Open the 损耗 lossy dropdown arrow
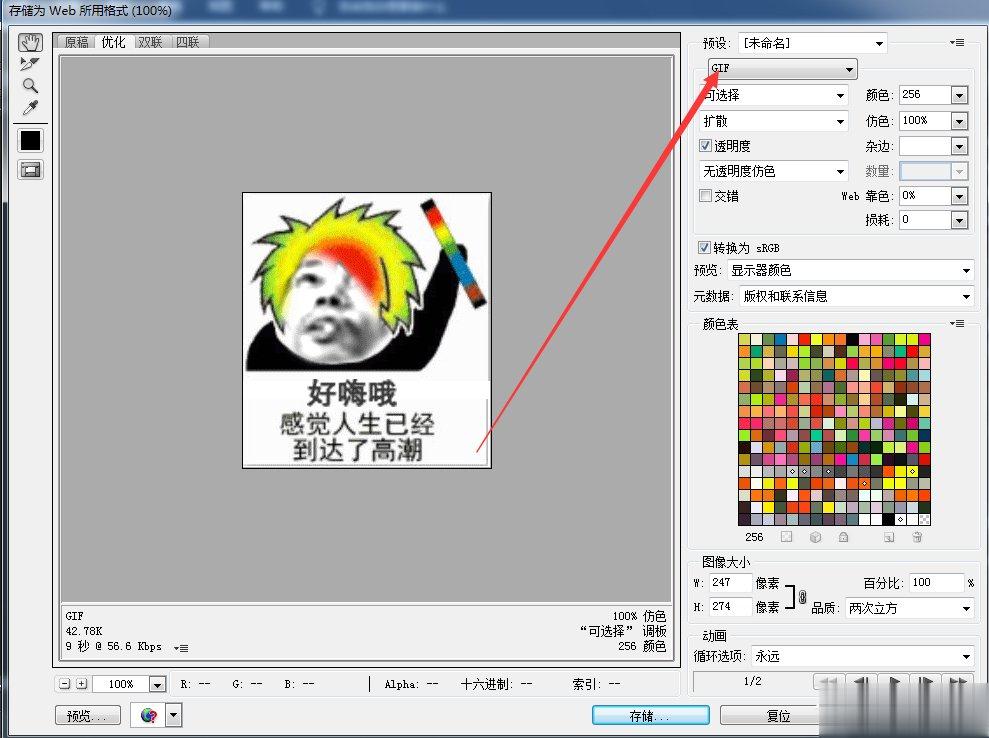Screen dimensions: 989x738 959,220
